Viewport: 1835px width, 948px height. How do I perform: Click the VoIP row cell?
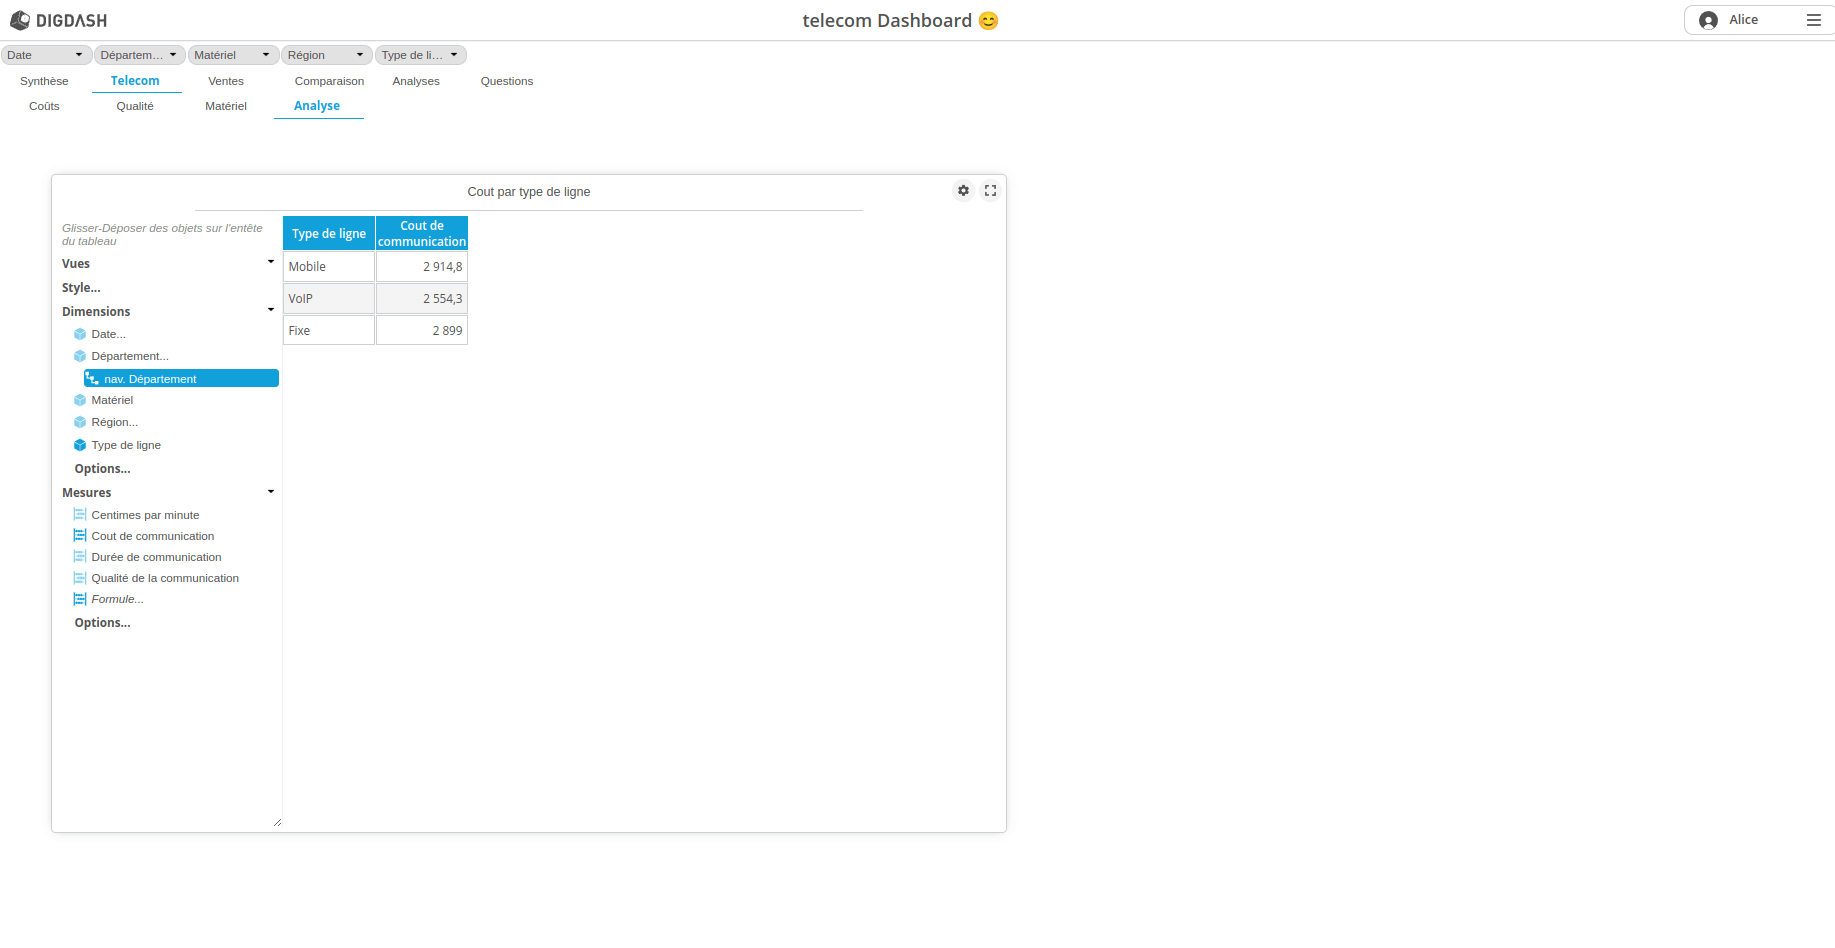(x=329, y=299)
